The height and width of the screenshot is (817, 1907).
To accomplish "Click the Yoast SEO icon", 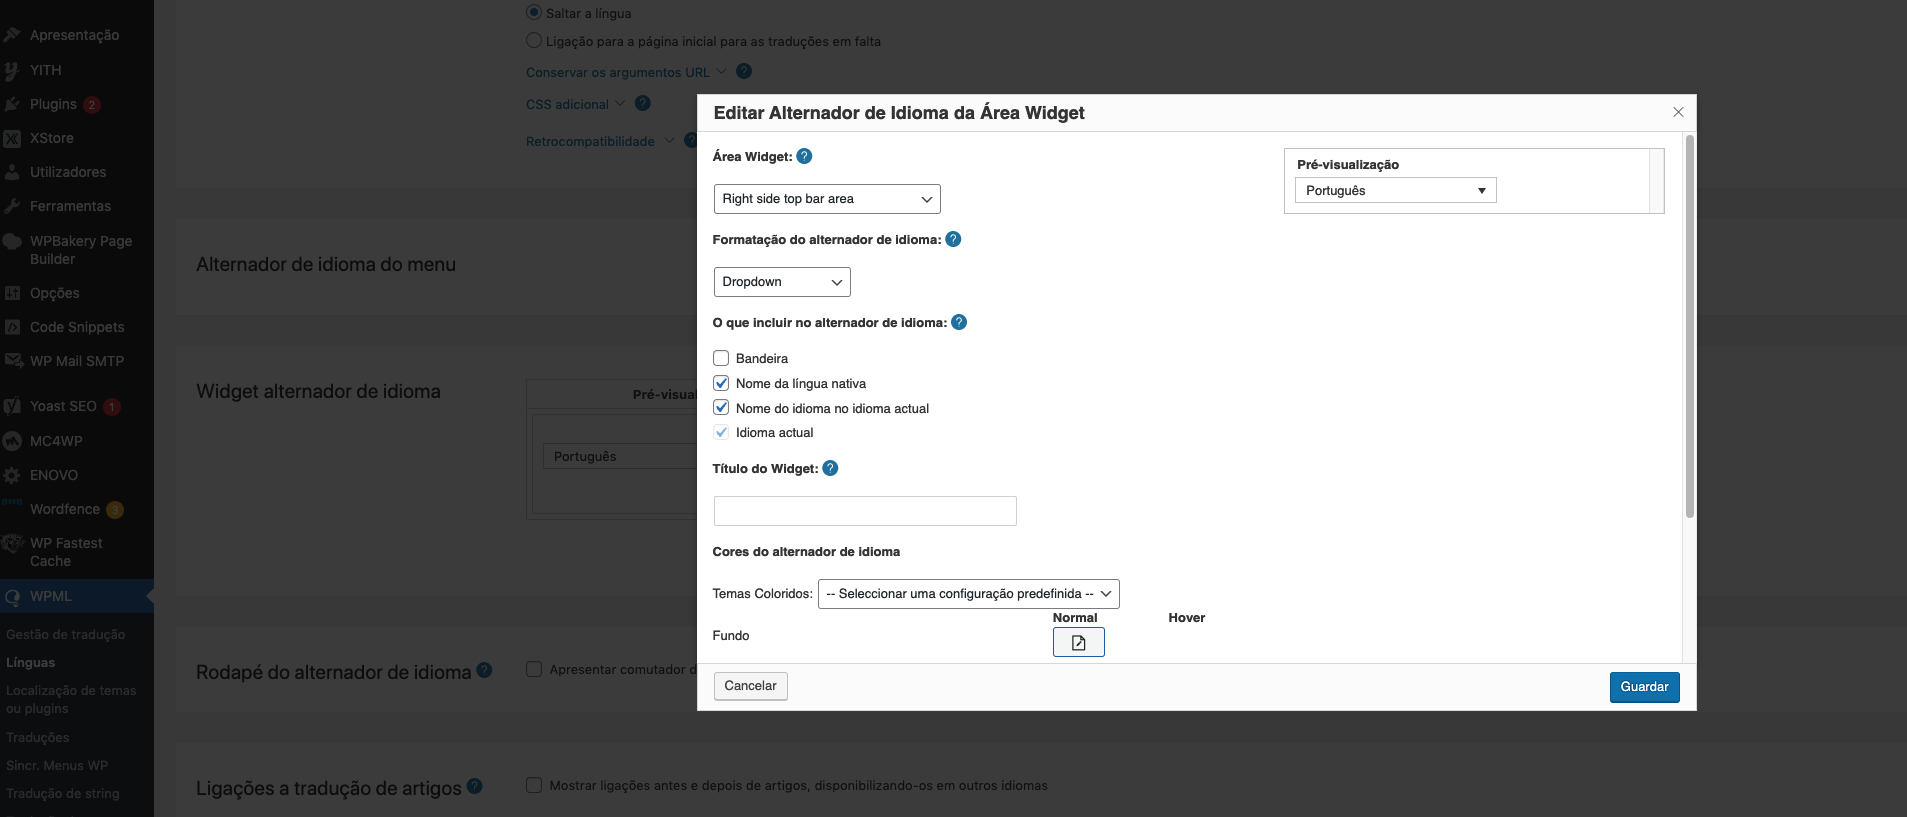I will [12, 406].
